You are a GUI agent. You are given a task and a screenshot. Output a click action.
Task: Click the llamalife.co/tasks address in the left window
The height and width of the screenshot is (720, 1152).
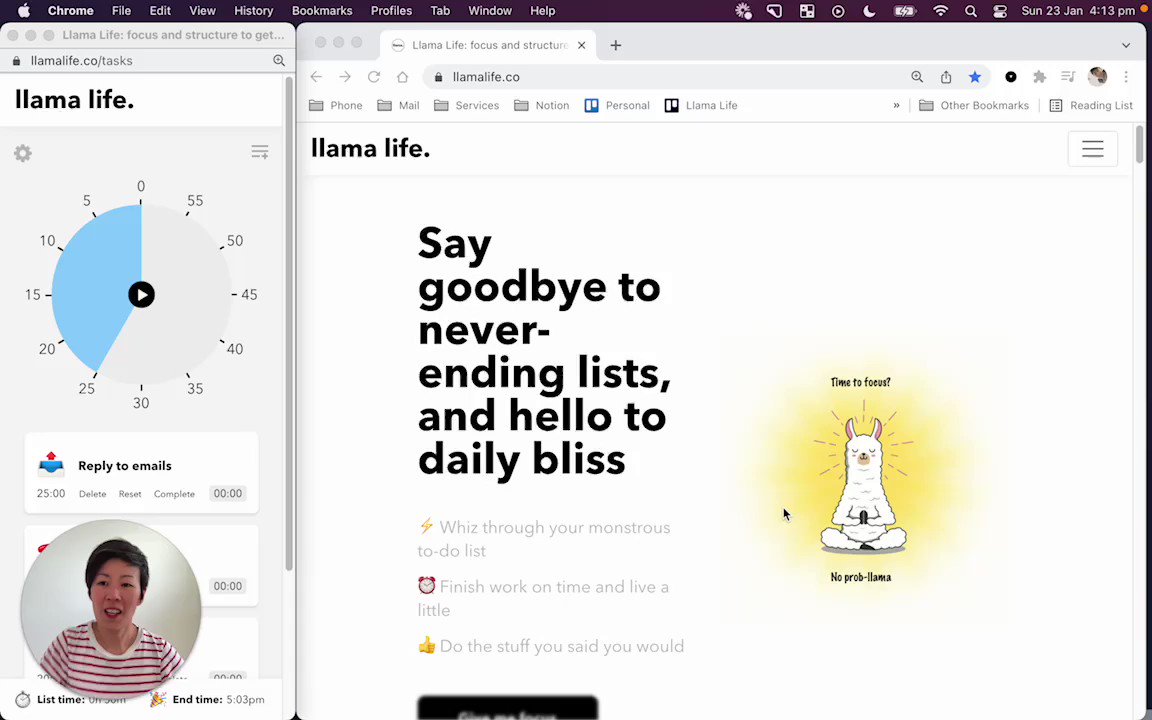click(82, 61)
